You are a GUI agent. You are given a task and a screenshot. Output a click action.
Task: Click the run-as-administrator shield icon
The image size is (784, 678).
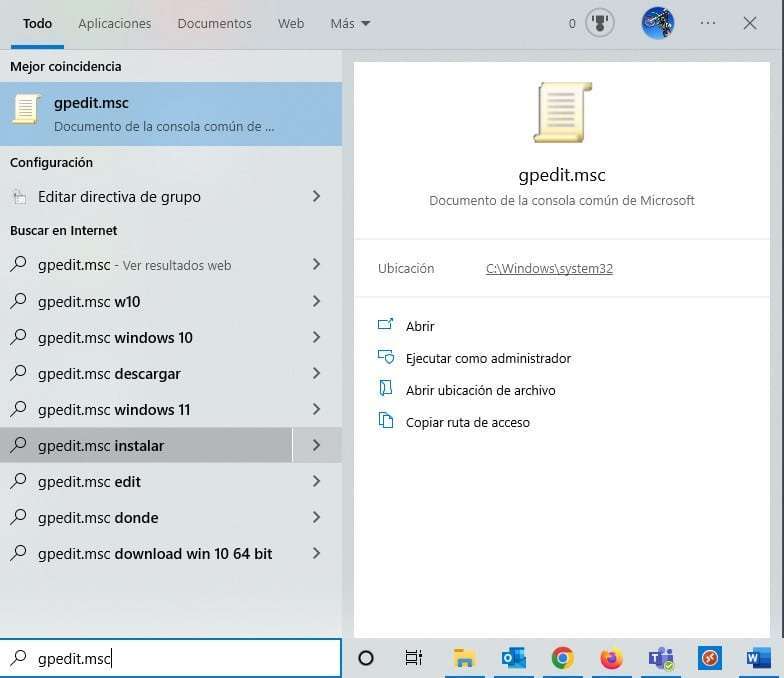coord(386,357)
